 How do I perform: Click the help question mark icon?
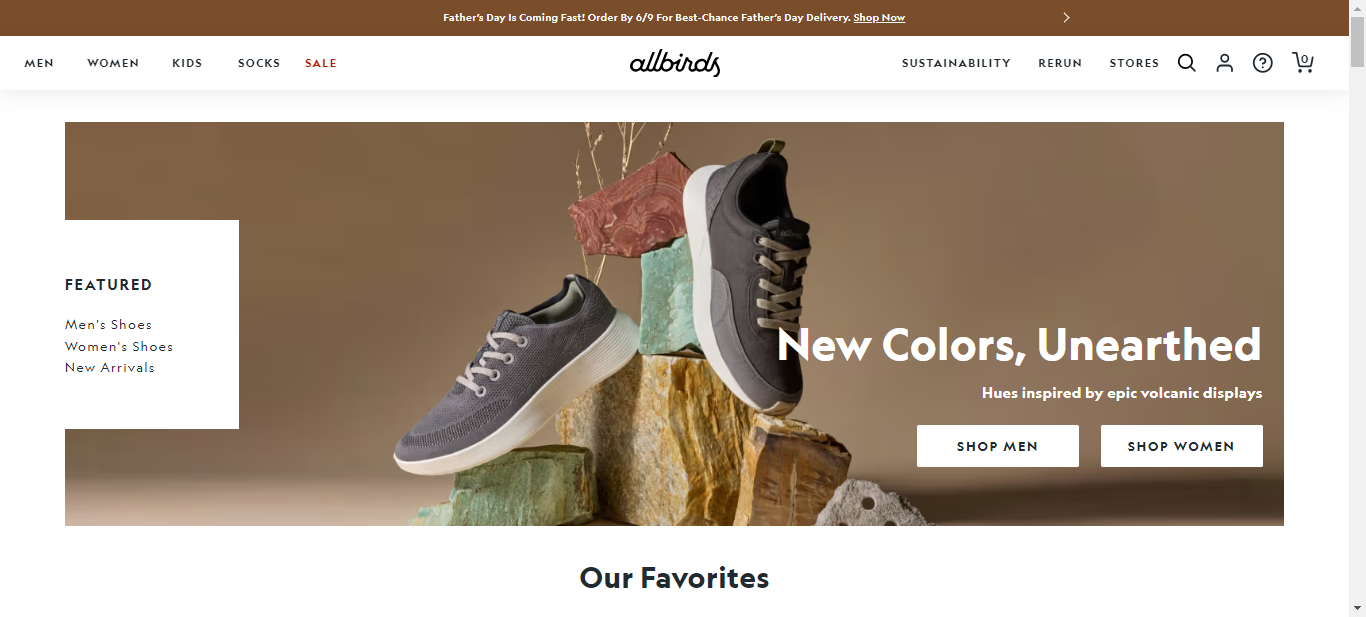pos(1263,63)
